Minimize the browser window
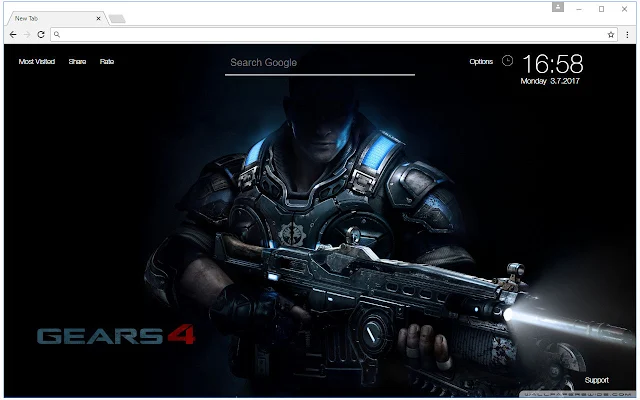 tap(579, 9)
